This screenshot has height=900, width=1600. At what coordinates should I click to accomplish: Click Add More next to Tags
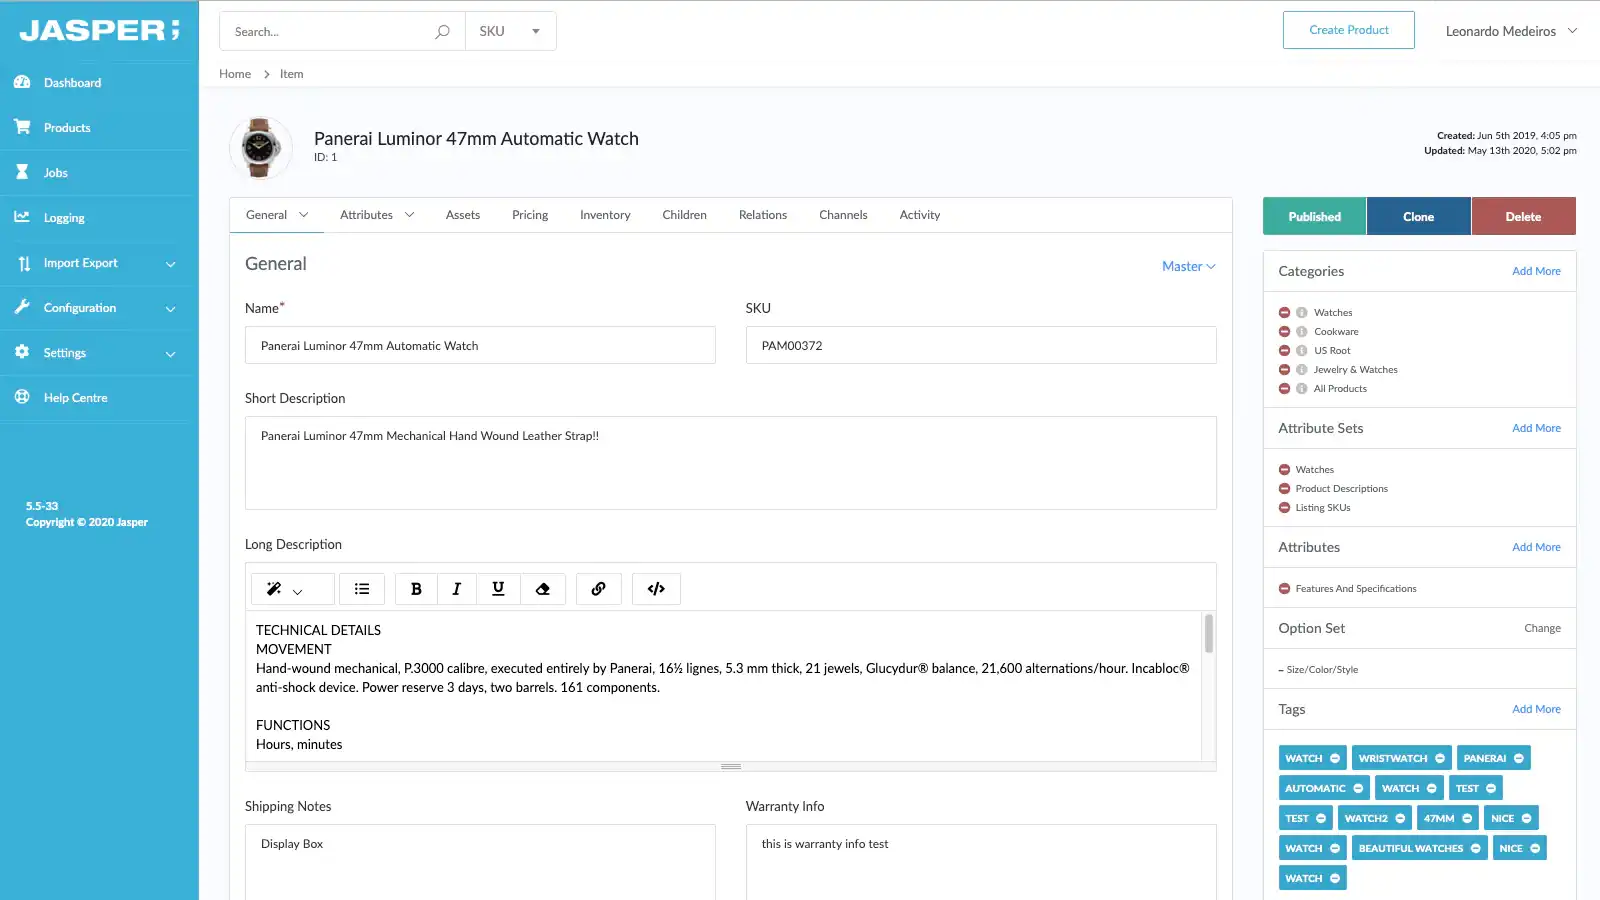pos(1536,709)
